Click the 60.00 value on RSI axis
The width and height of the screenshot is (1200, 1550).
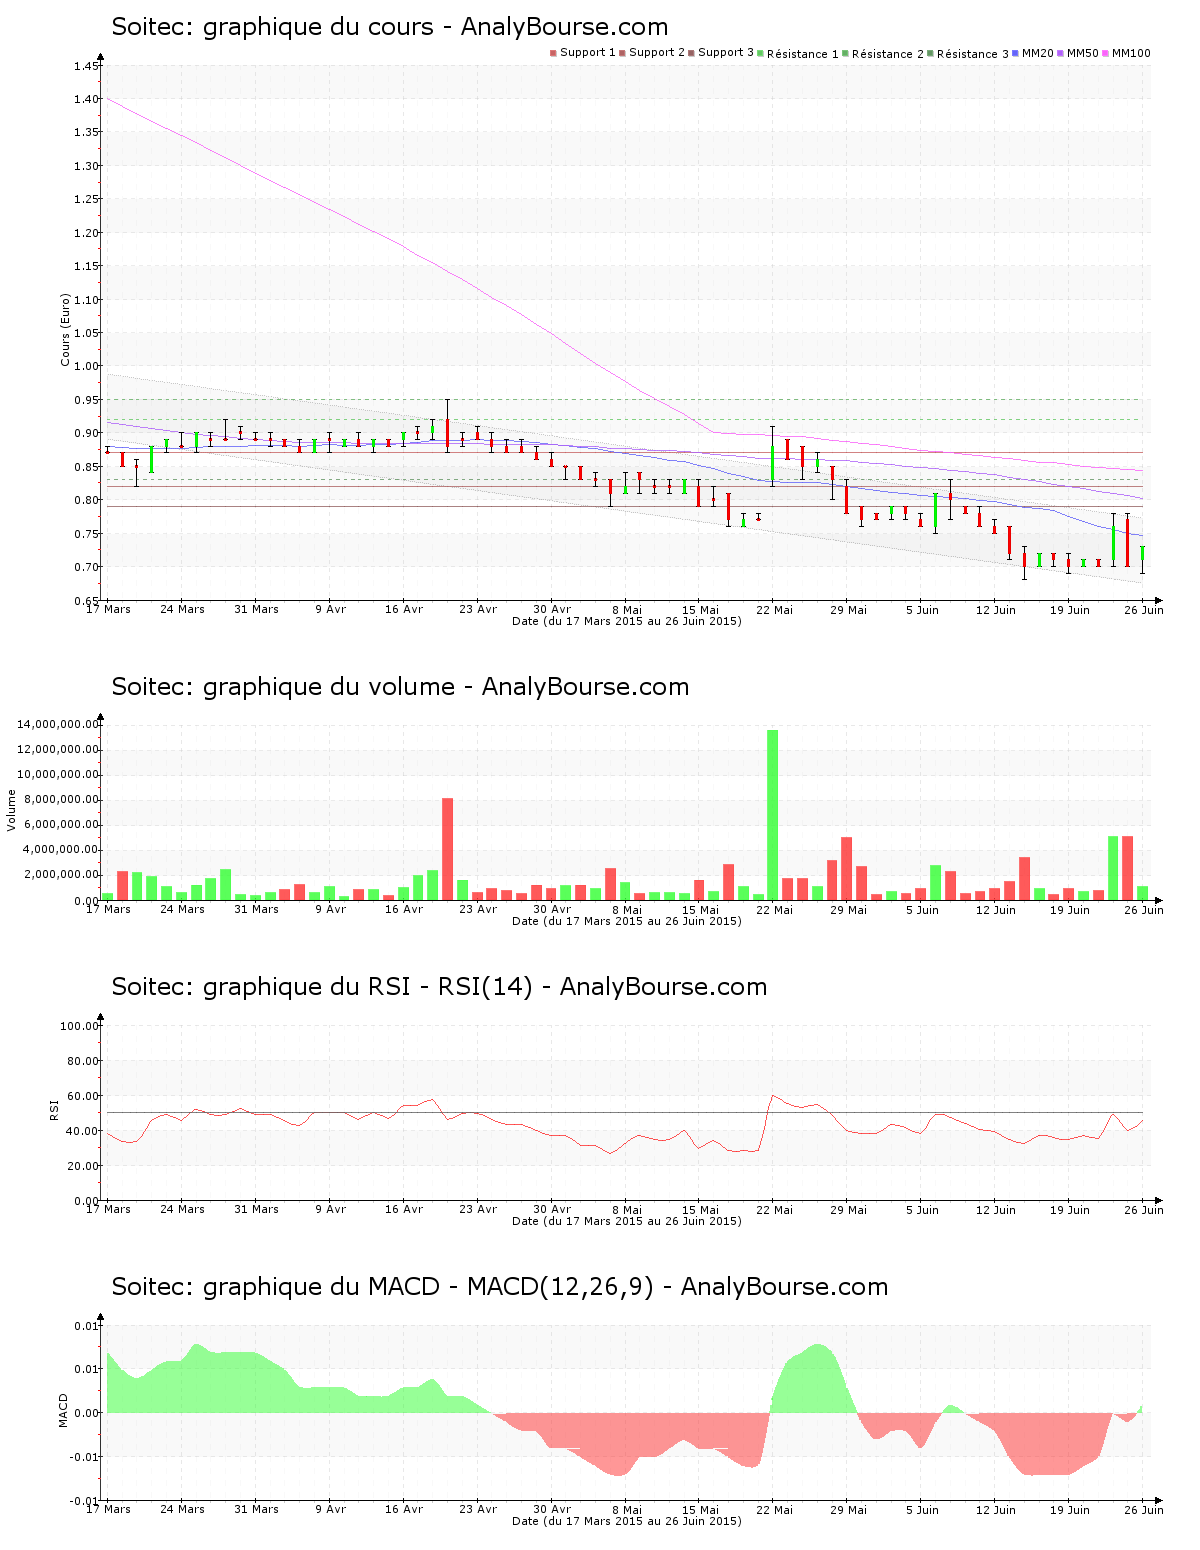click(x=83, y=1096)
